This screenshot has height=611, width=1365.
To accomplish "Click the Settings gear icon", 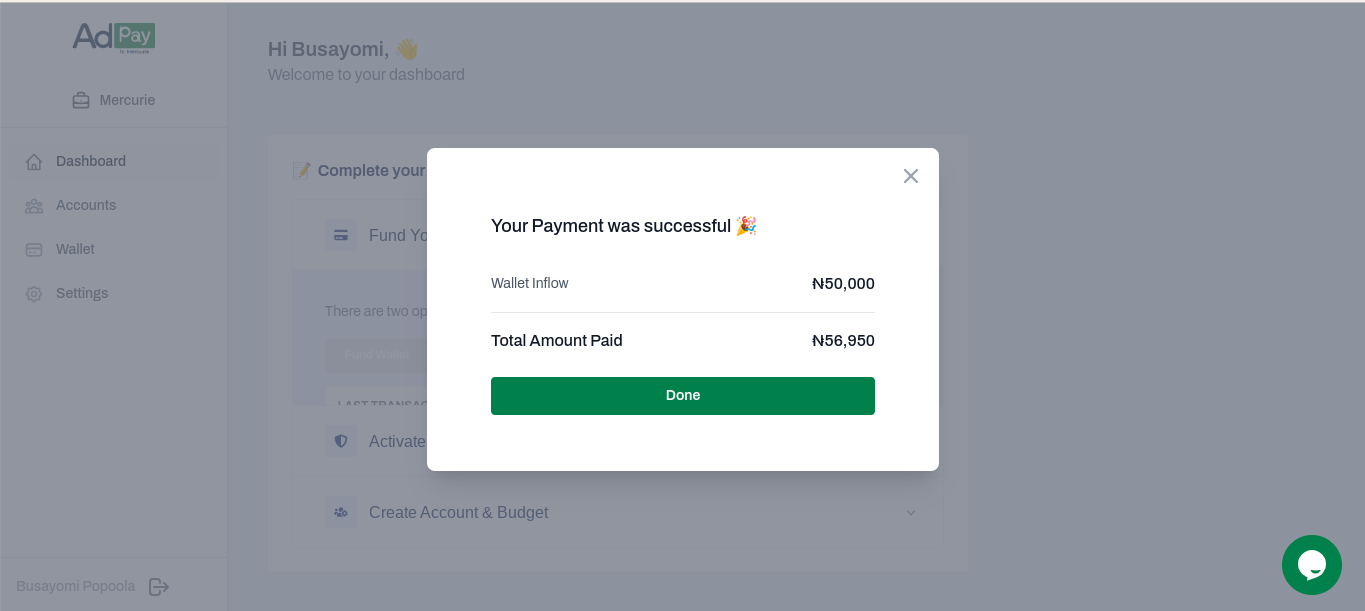I will [34, 294].
